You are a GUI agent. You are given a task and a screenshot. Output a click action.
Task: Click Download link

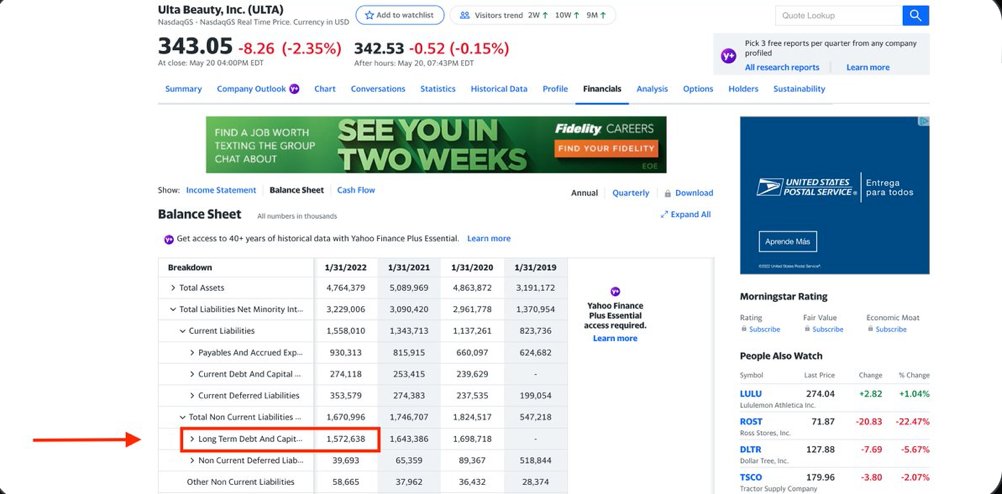pos(694,193)
